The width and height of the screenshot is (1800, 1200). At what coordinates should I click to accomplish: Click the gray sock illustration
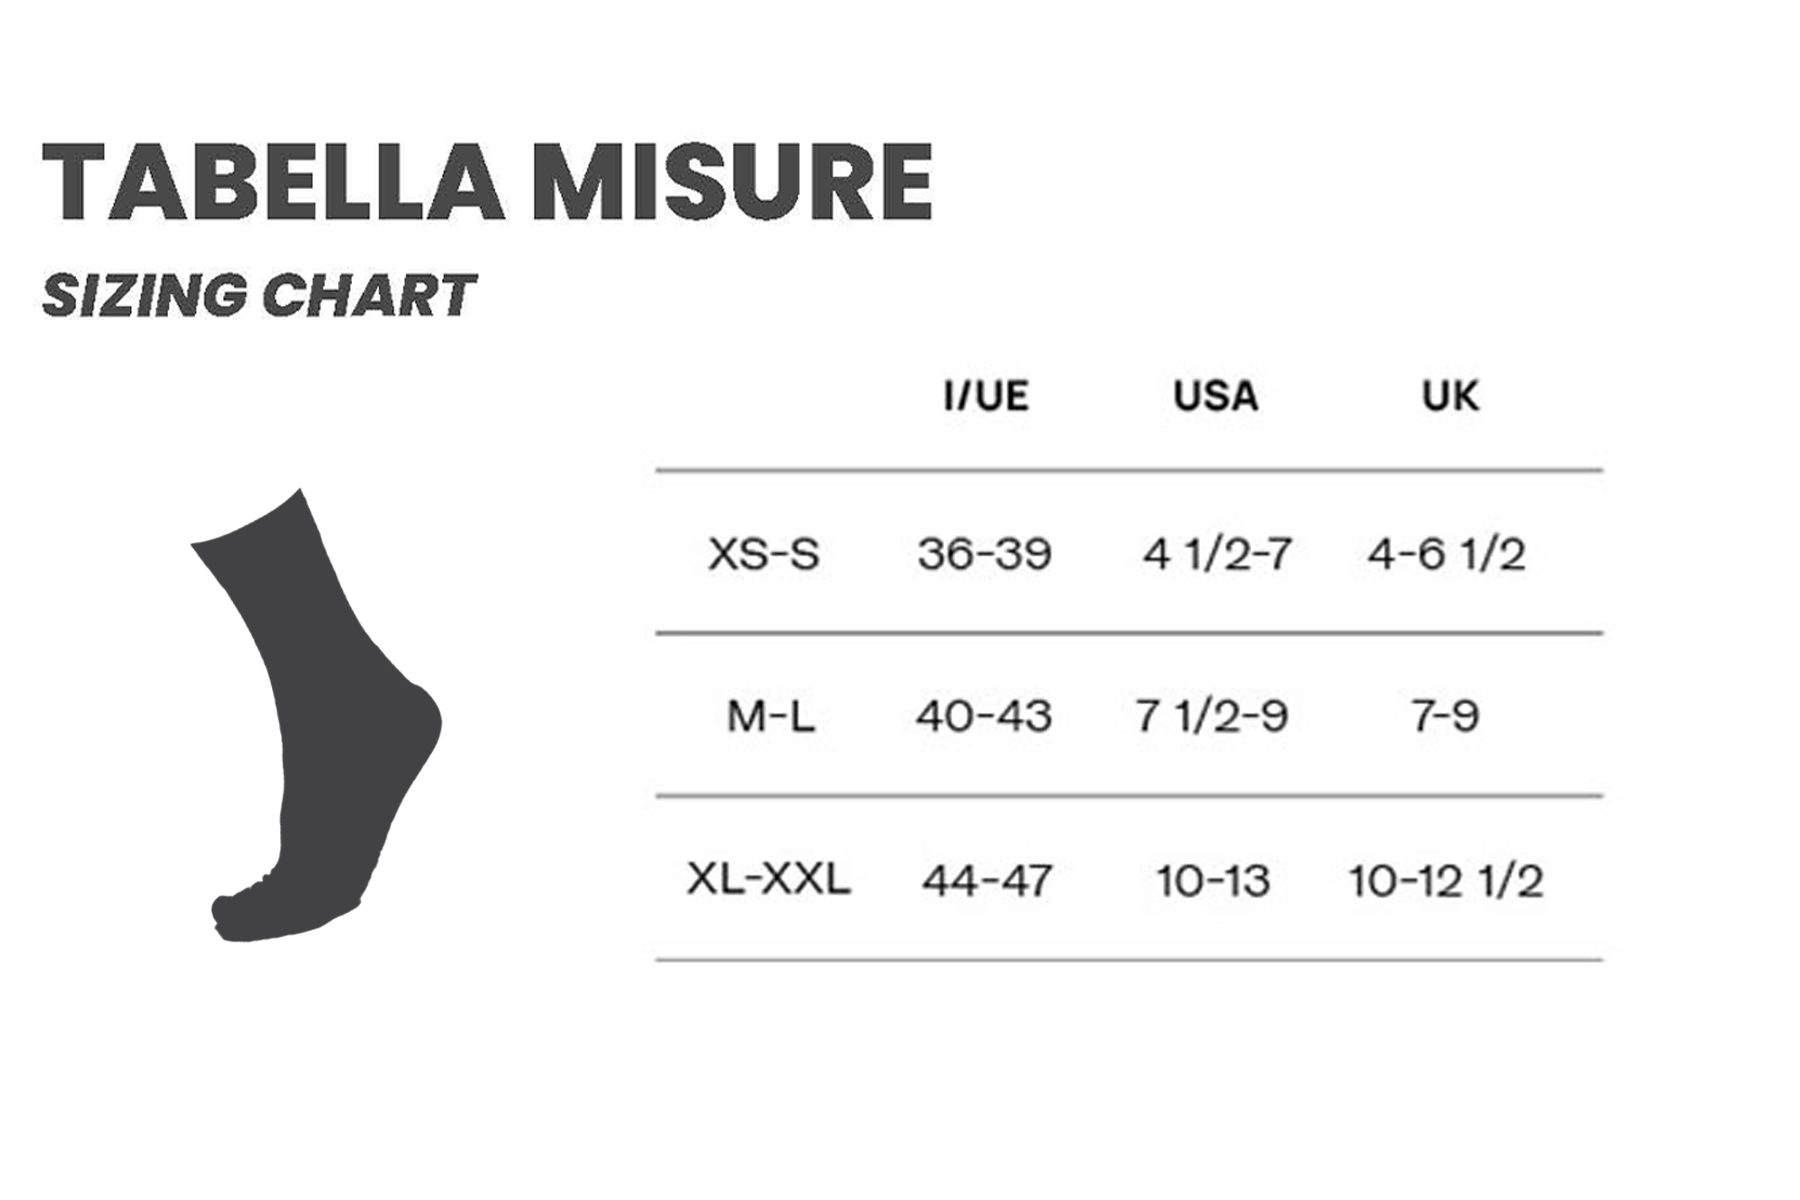pos(317,715)
